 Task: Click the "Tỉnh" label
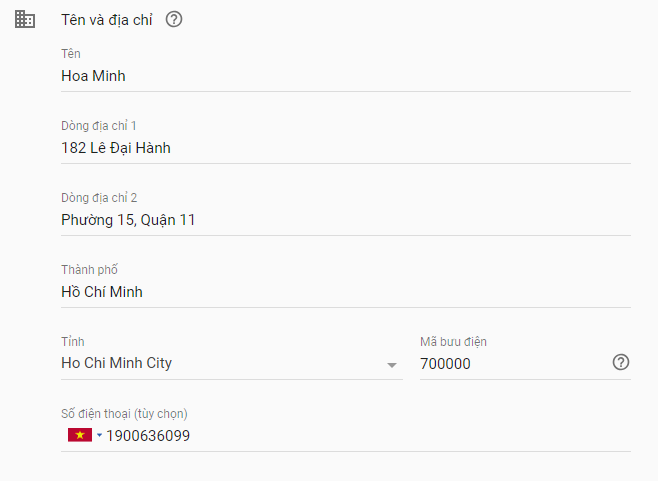(x=73, y=342)
